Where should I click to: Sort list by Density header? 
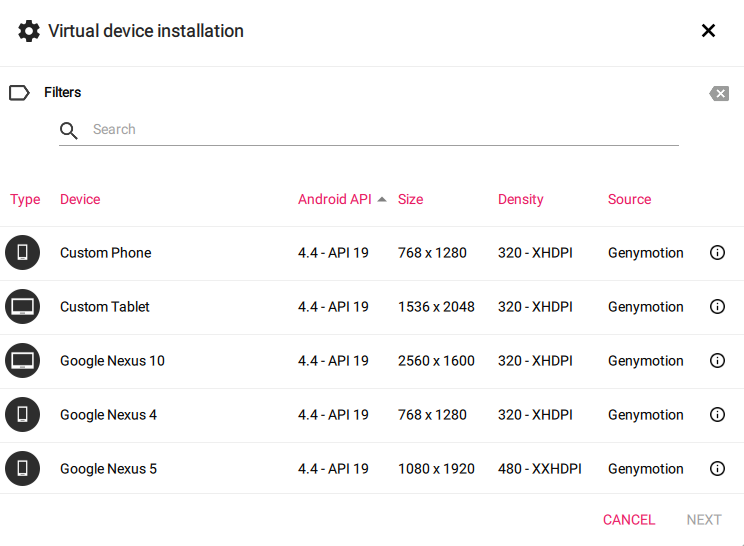point(521,199)
